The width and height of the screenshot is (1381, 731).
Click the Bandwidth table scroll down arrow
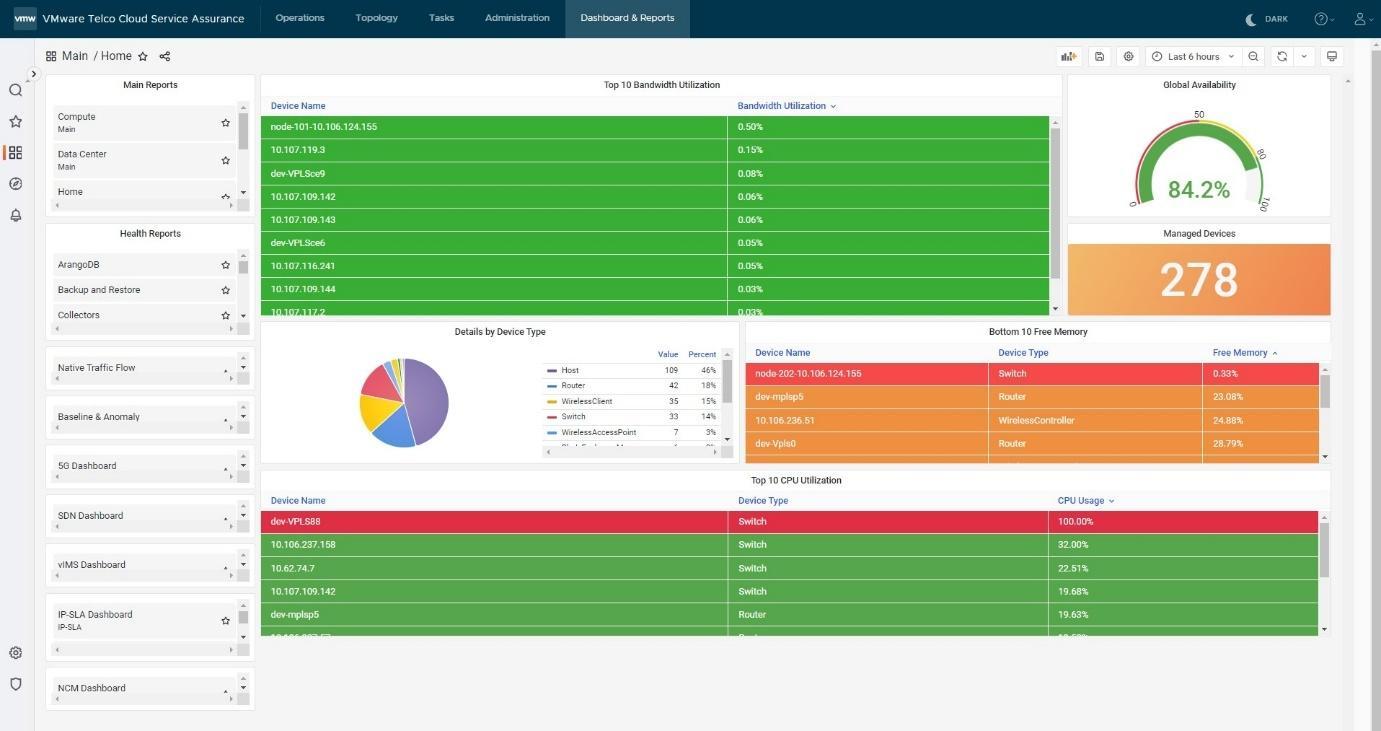point(1055,309)
